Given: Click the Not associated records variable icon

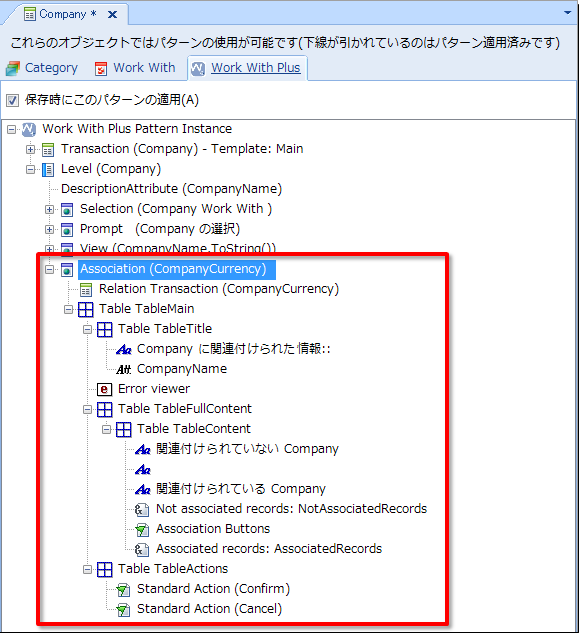Looking at the screenshot, I should (x=142, y=509).
